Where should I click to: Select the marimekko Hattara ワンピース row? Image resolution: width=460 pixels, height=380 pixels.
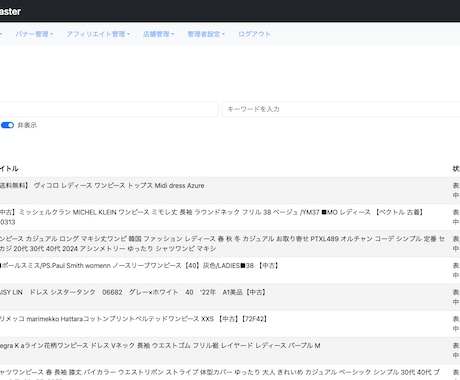230,324
